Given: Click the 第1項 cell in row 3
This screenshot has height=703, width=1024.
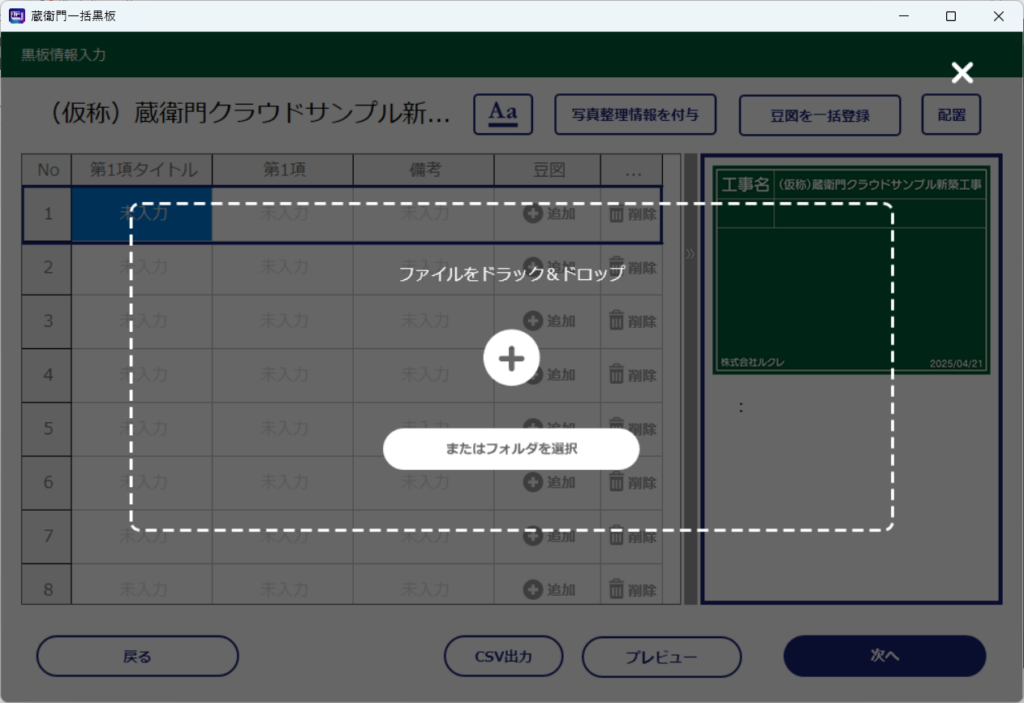Looking at the screenshot, I should click(283, 321).
